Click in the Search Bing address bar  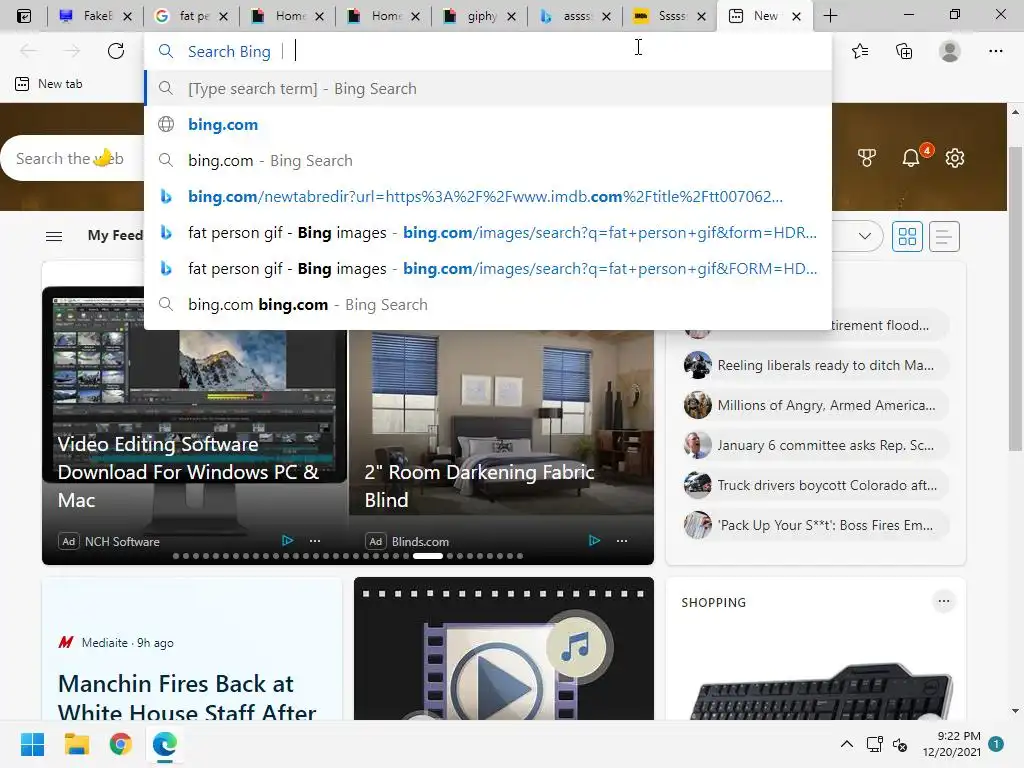(488, 51)
